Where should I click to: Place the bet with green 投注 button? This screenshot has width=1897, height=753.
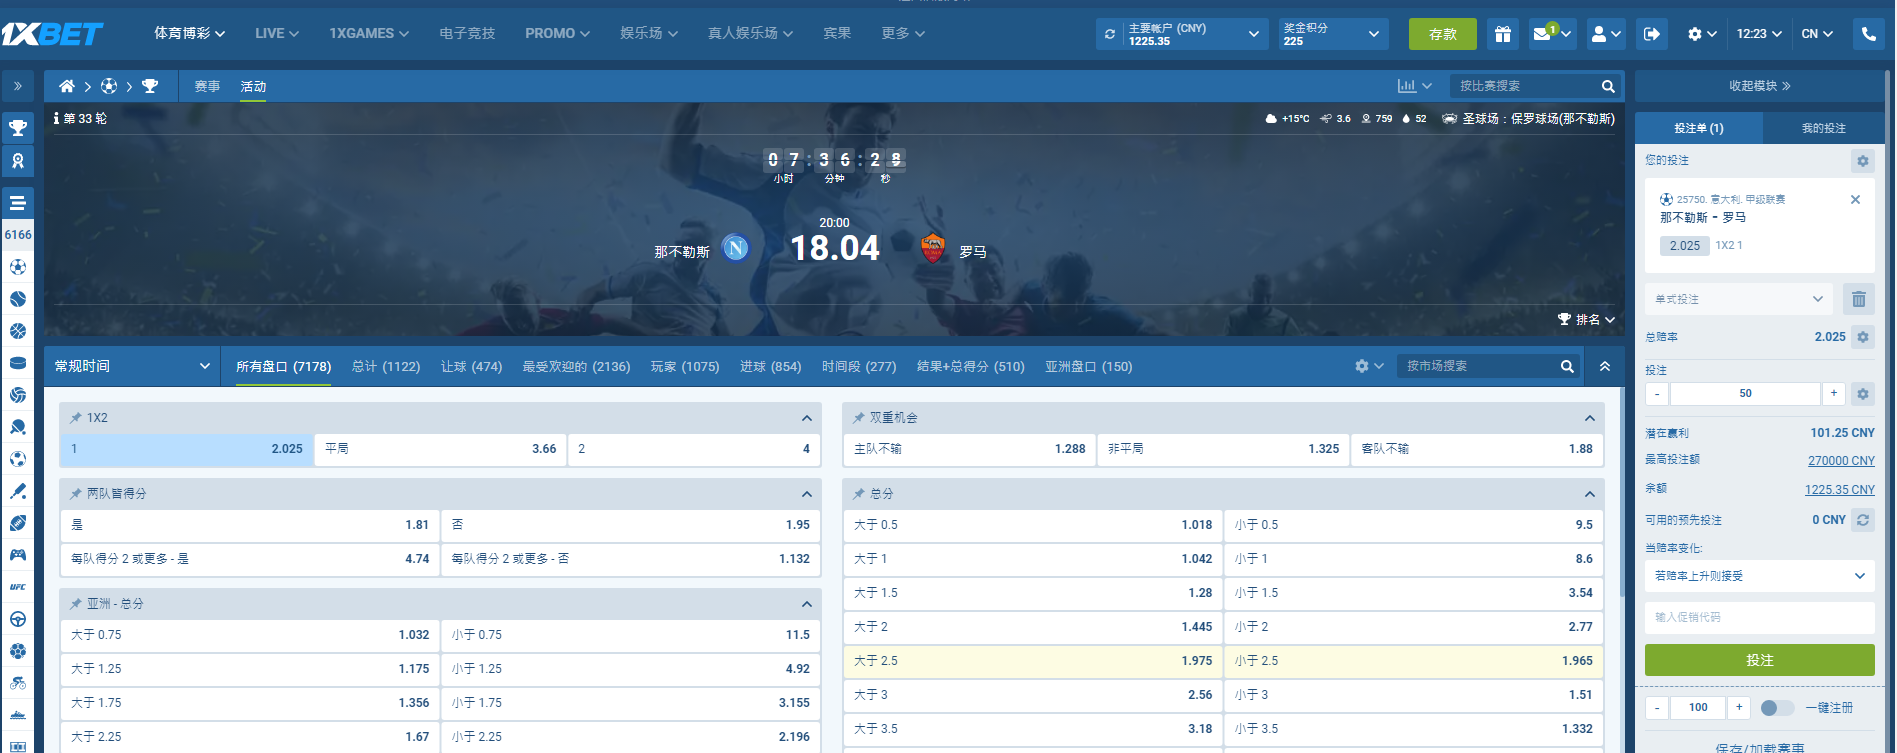[x=1759, y=660]
